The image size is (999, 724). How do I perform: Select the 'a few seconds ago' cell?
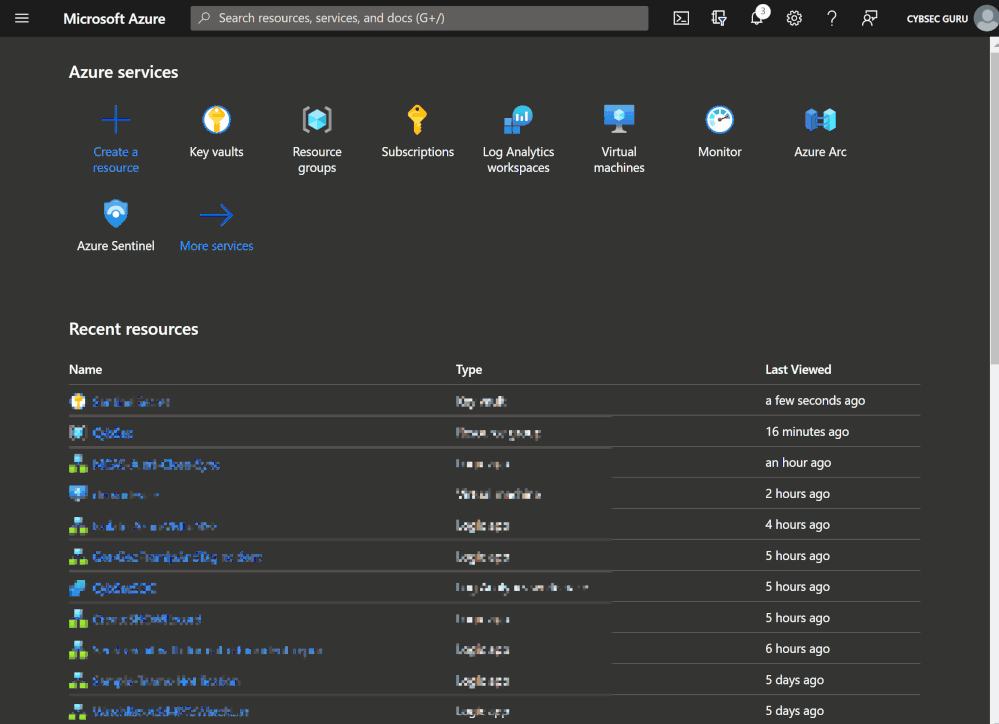[815, 400]
